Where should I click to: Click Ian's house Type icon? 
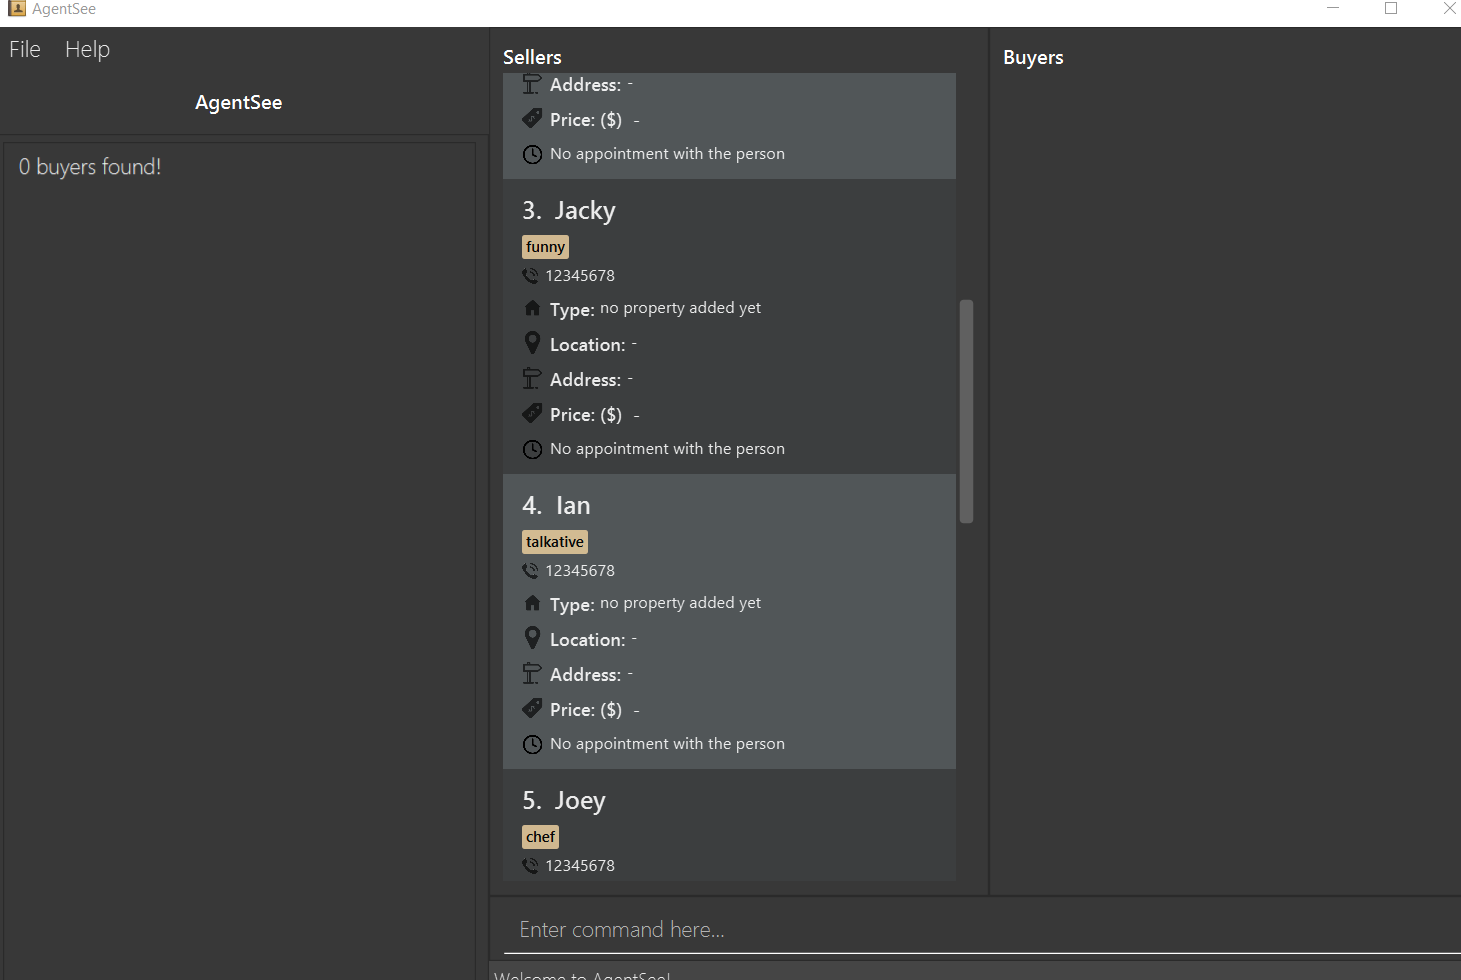[x=532, y=603]
